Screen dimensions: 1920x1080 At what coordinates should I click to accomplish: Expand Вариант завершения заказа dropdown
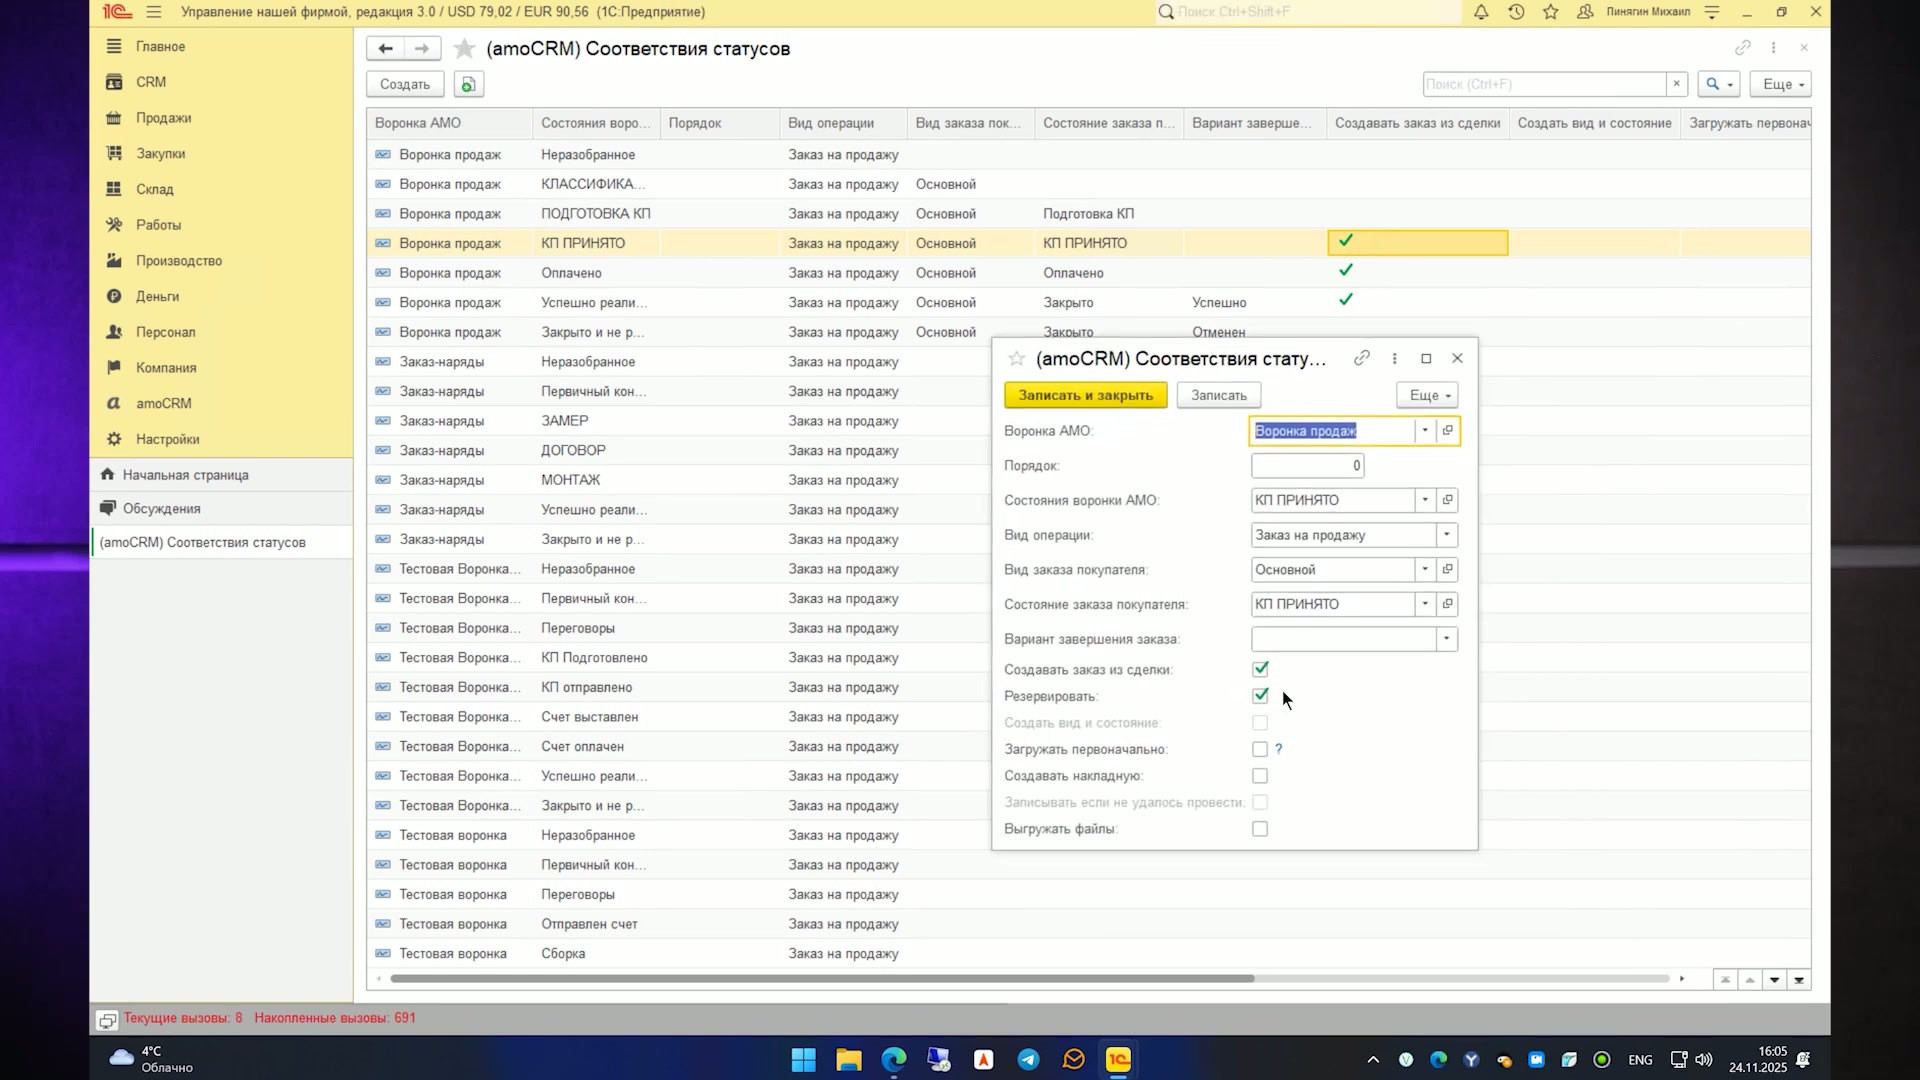tap(1447, 639)
